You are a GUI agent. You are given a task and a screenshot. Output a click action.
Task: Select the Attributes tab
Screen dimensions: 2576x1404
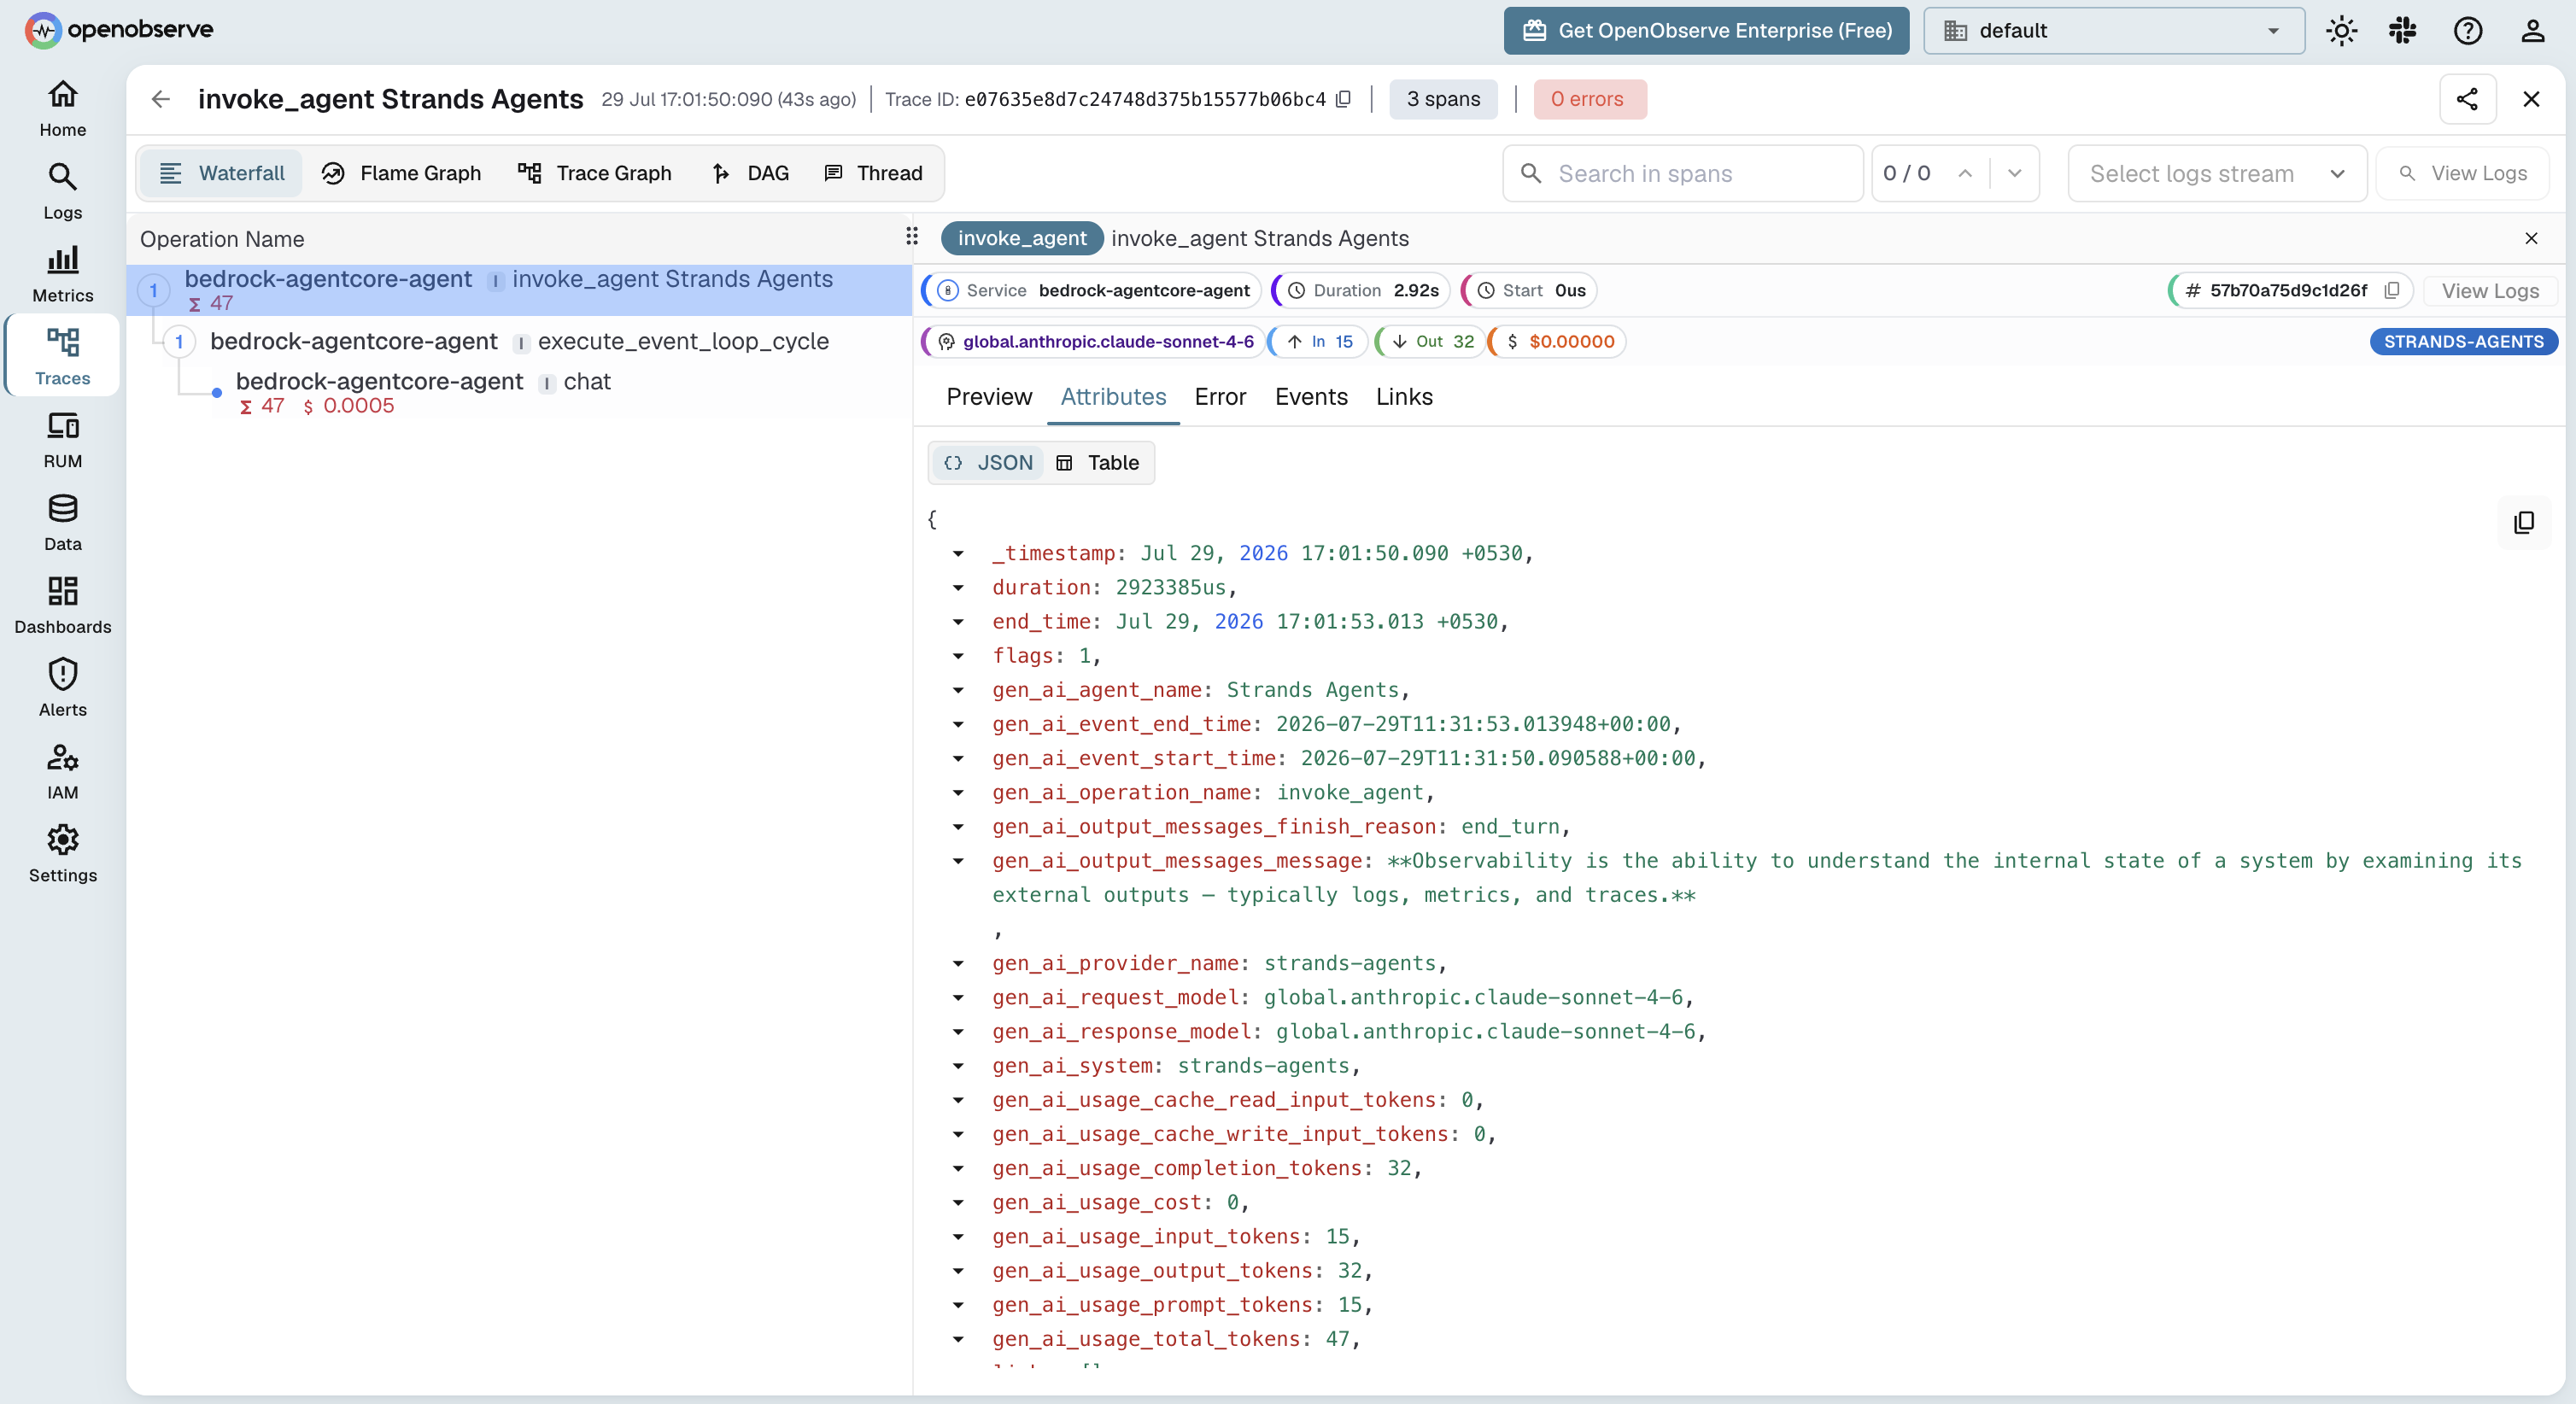tap(1113, 397)
